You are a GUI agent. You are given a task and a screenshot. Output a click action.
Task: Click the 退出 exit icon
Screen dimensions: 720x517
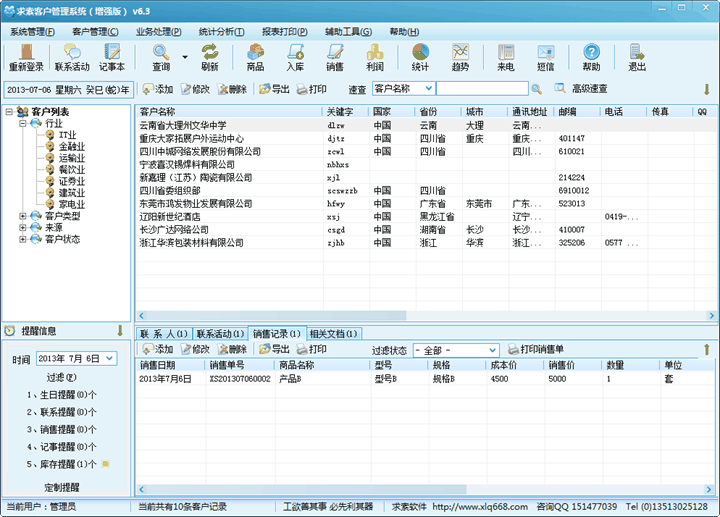pyautogui.click(x=636, y=57)
